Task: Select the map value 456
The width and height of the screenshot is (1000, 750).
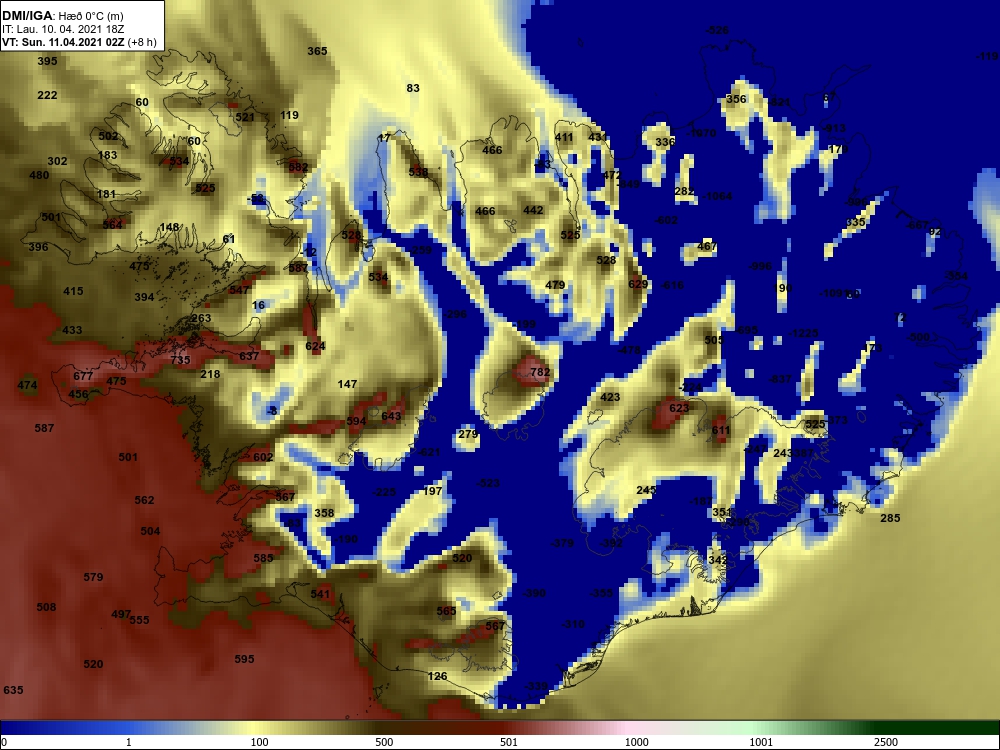Action: (78, 394)
